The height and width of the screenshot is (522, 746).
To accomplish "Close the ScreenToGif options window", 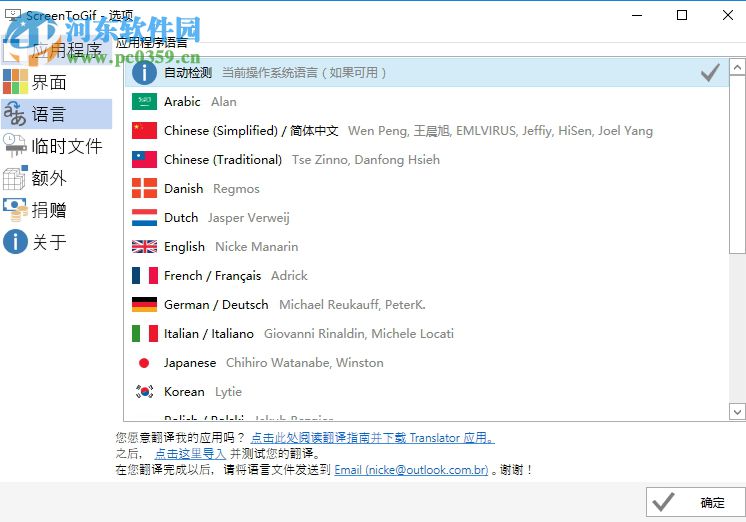I will point(727,15).
